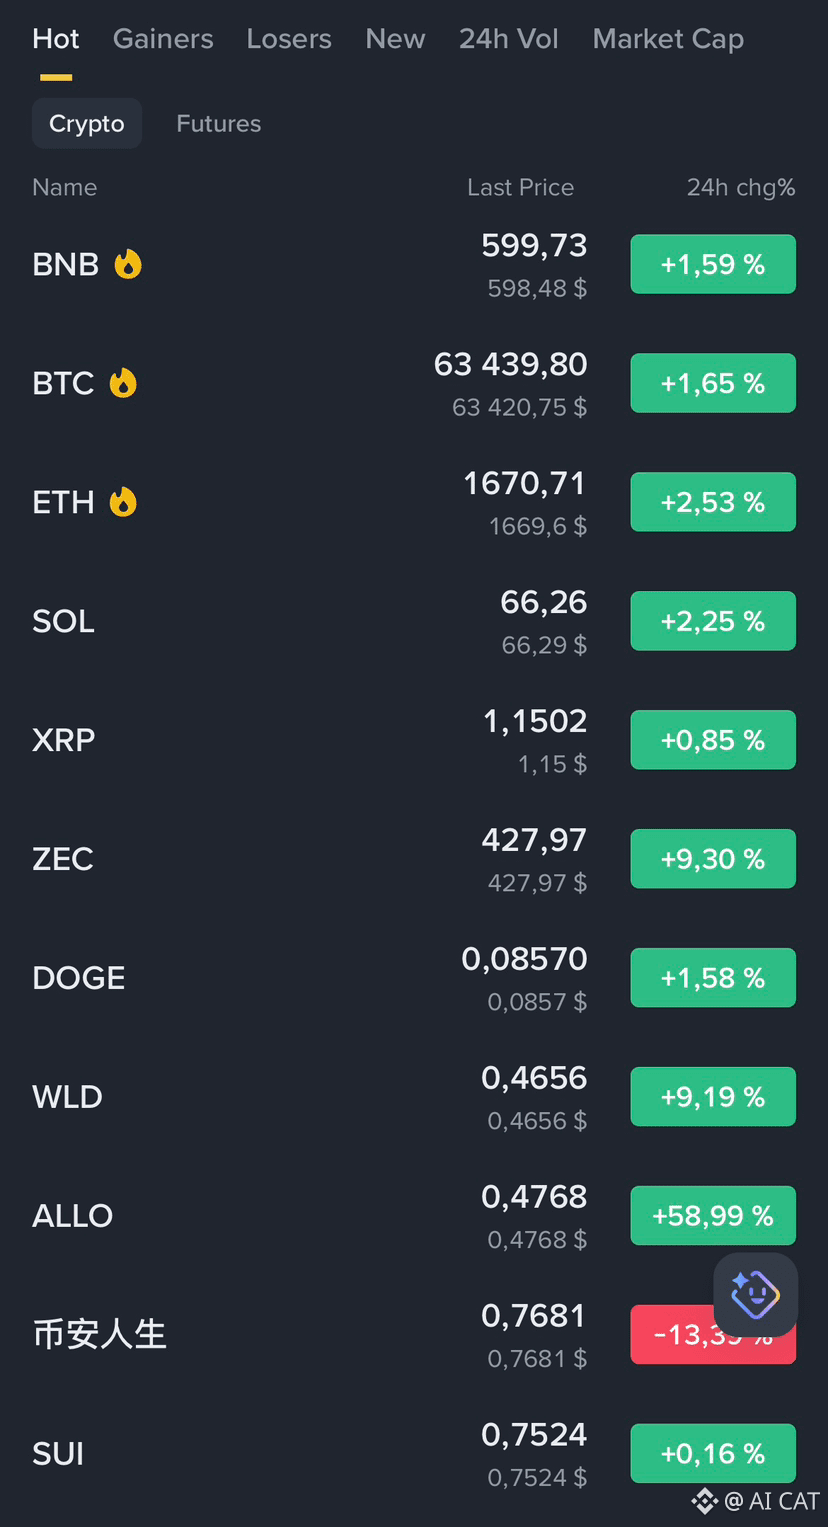Tap the fire icon beside BTC
This screenshot has width=828, height=1527.
click(x=123, y=383)
